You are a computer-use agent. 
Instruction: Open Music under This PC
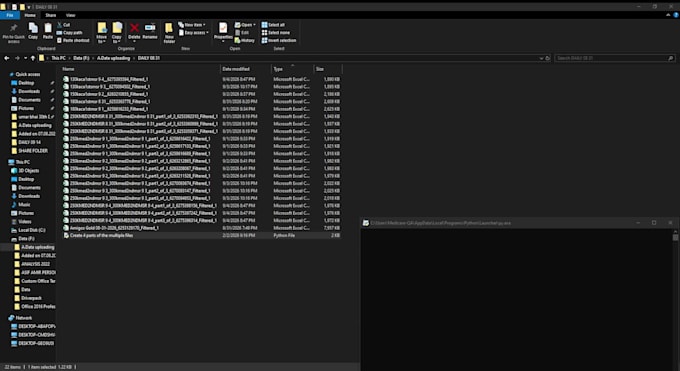[24, 204]
